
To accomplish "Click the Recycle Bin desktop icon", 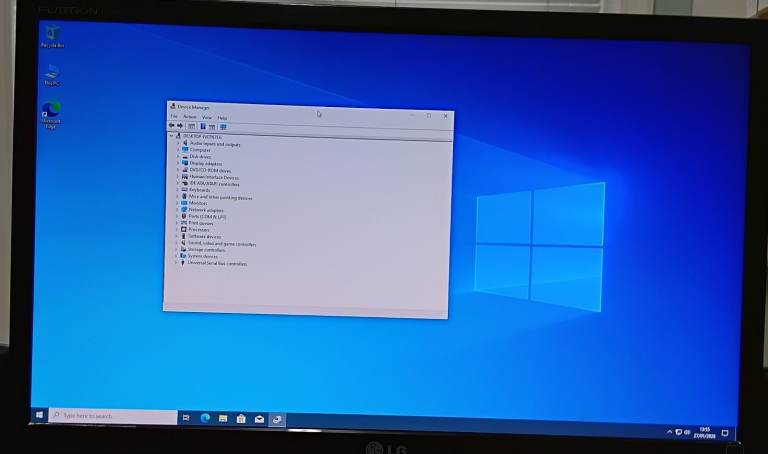I will (52, 36).
